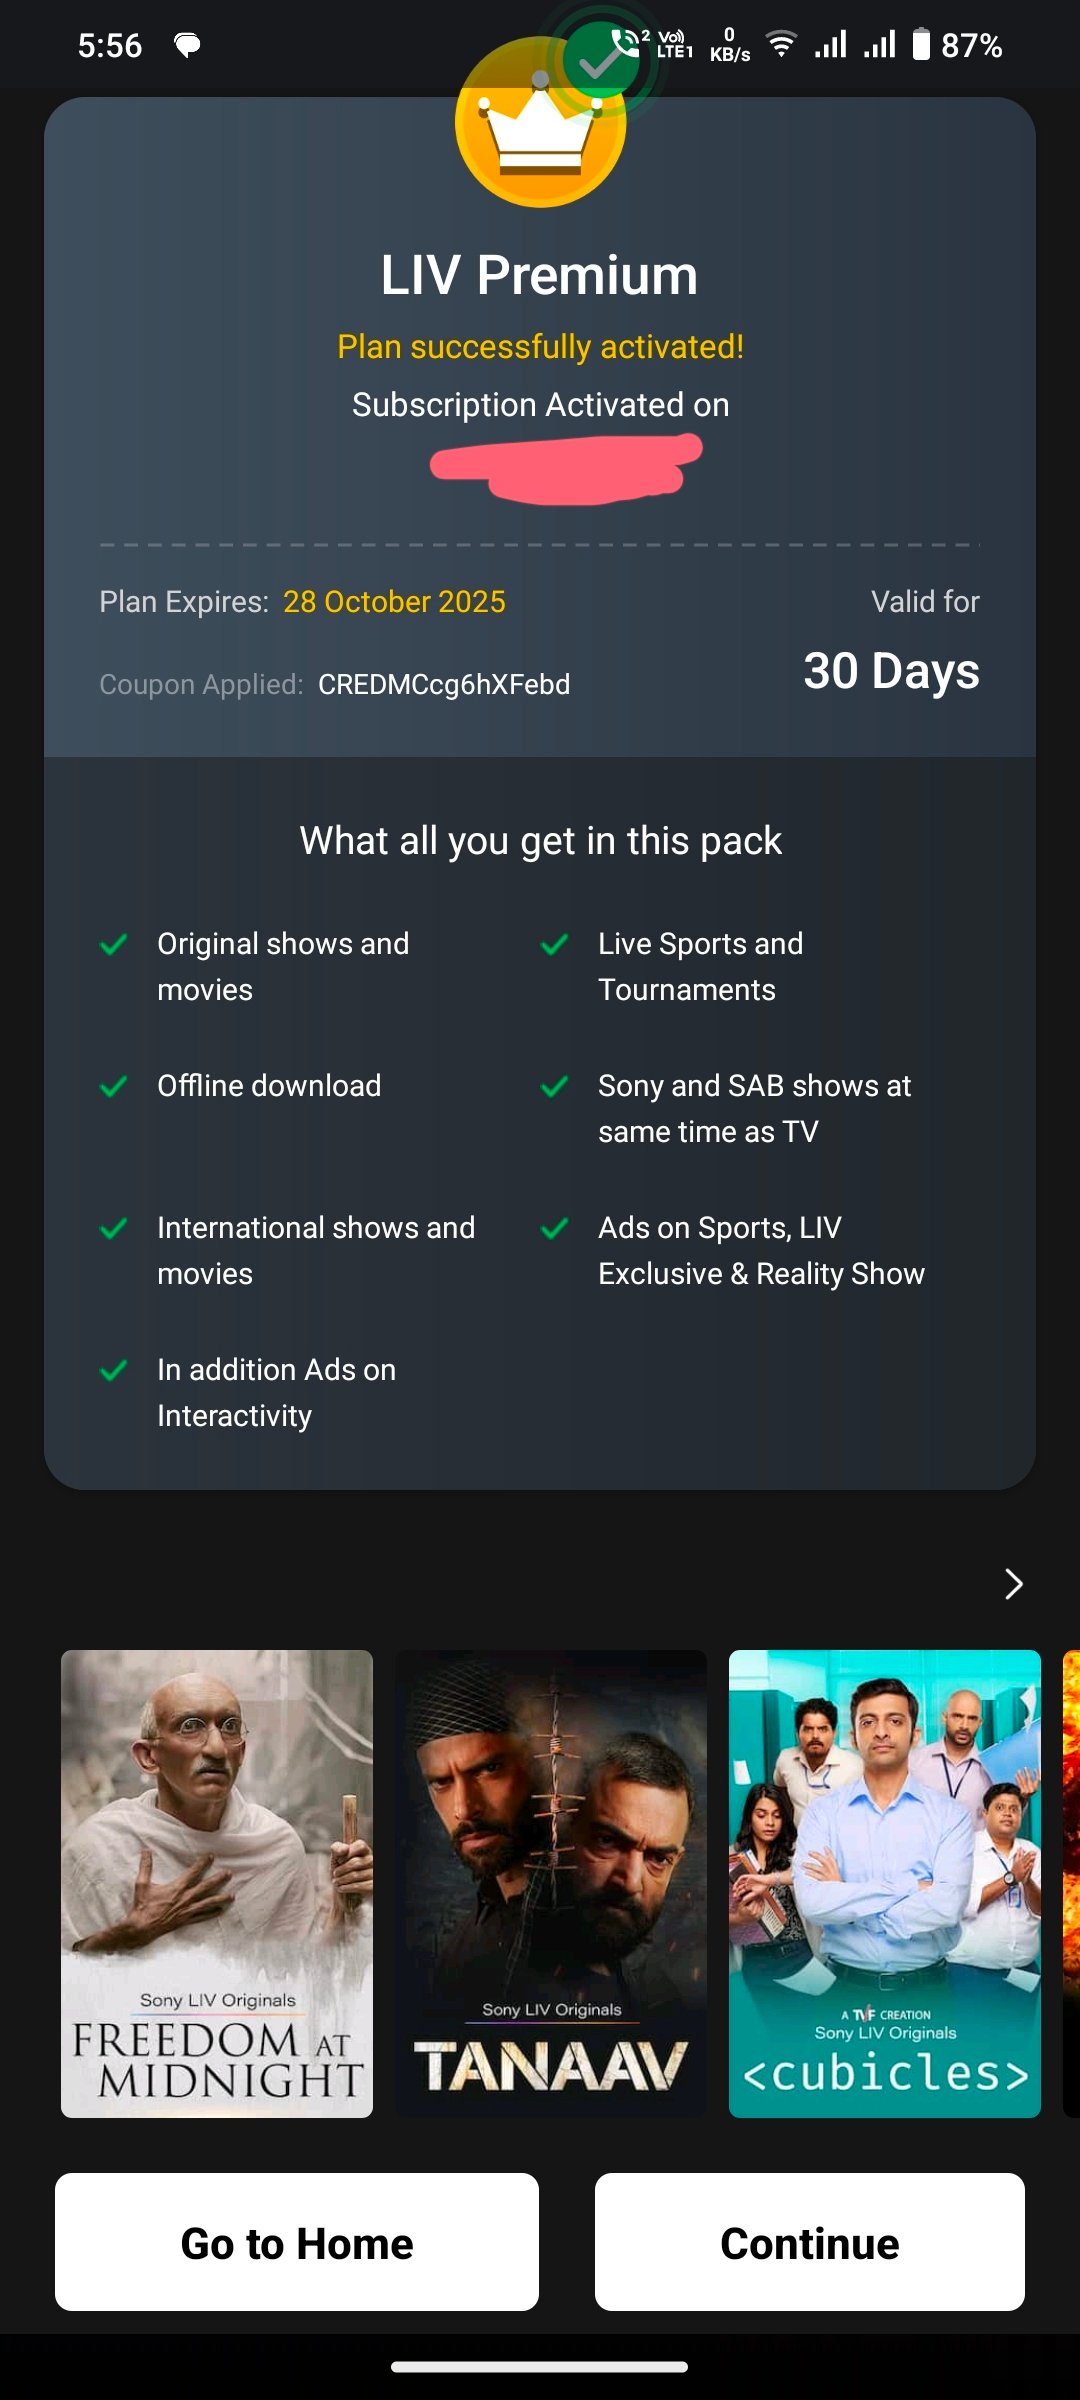Expand shows list with right chevron arrow
1080x2400 pixels.
tap(1014, 1584)
